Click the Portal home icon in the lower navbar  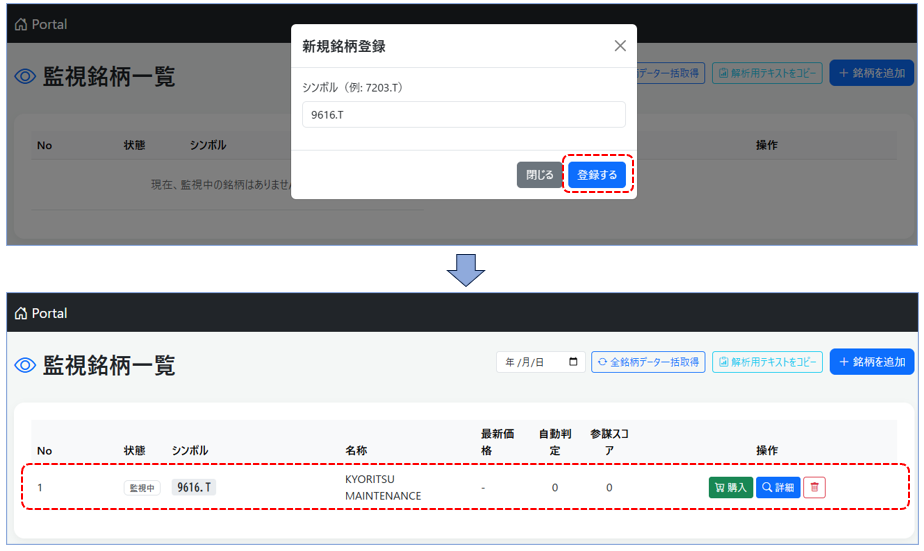21,314
